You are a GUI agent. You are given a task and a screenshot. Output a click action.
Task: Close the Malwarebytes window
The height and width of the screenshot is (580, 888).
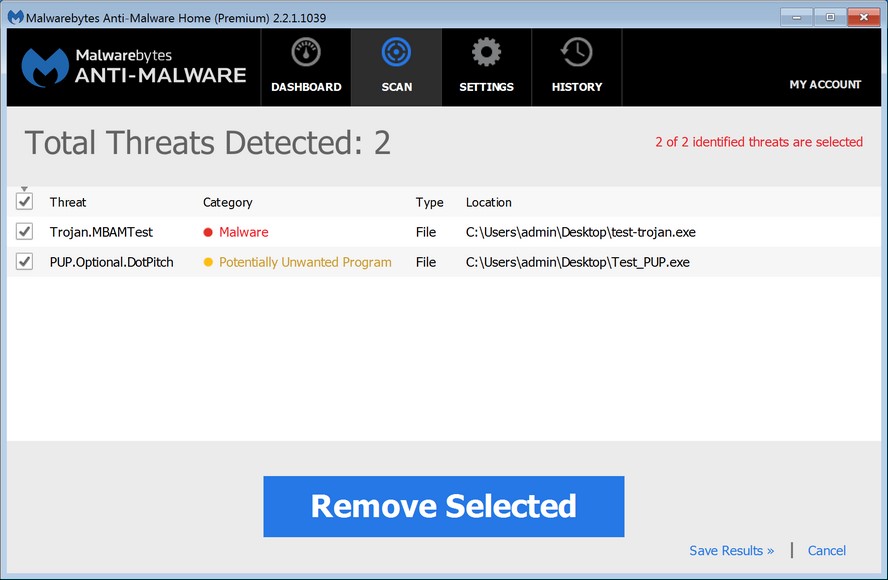coord(864,17)
